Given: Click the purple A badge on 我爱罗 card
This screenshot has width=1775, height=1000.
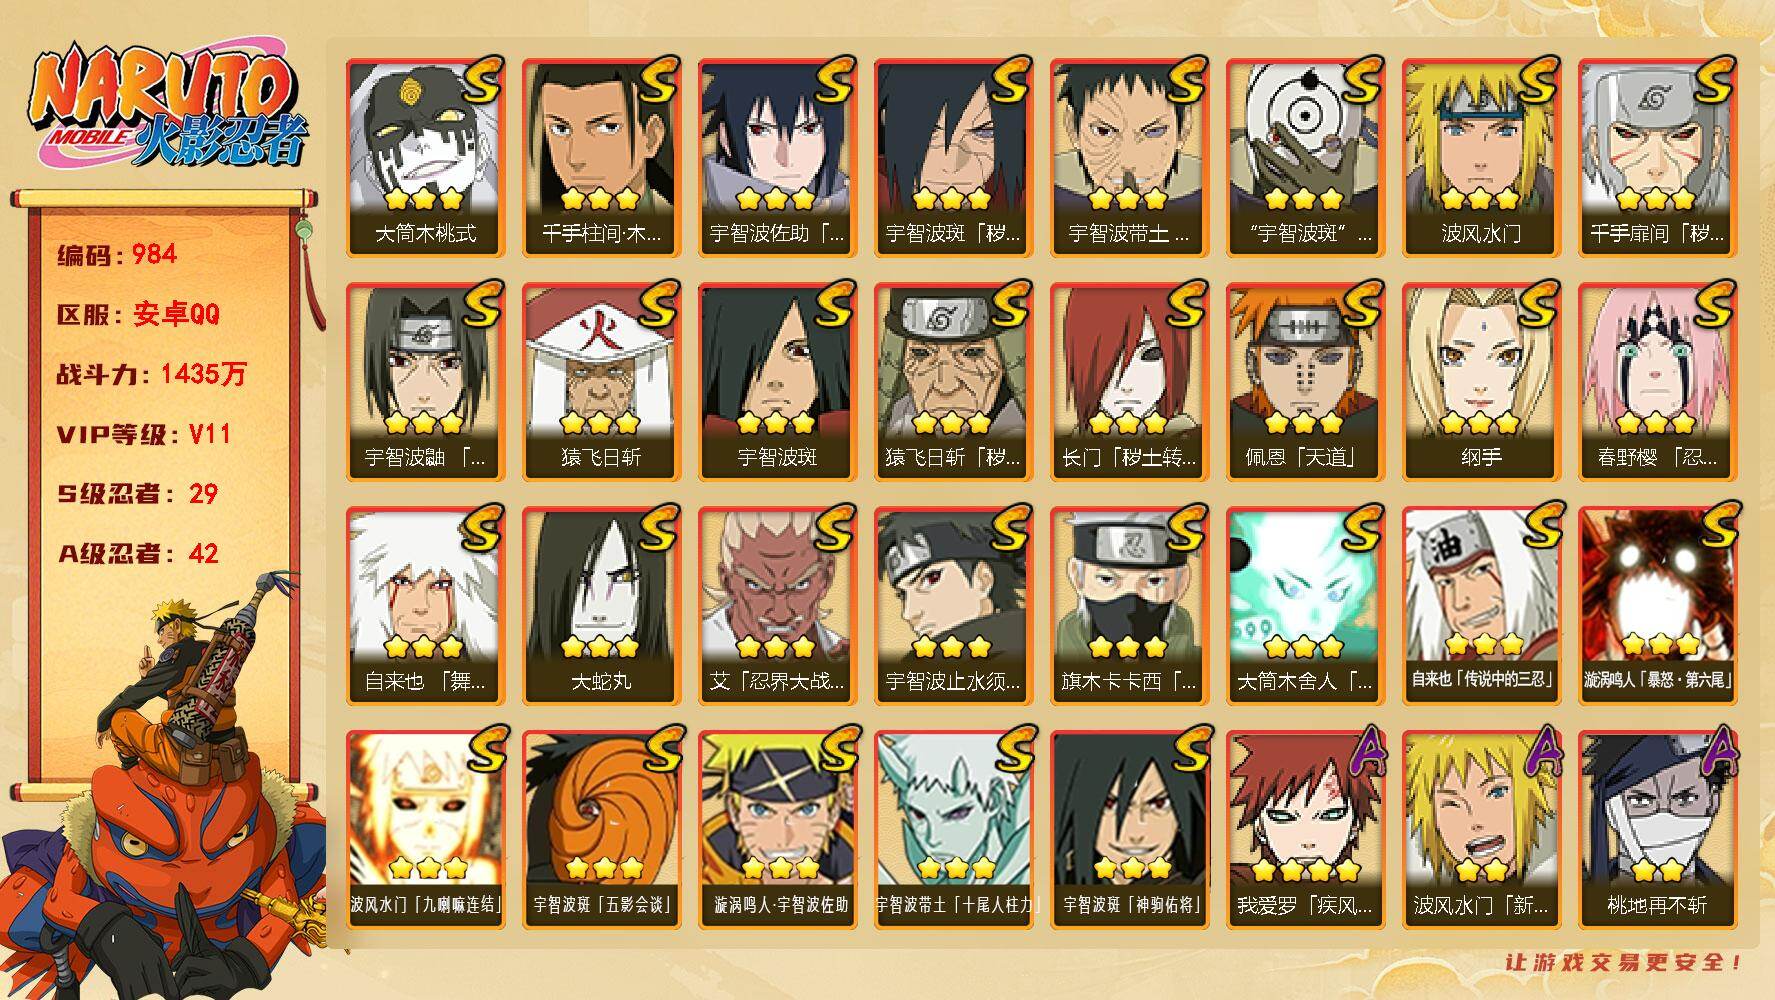Looking at the screenshot, I should pos(1366,752).
